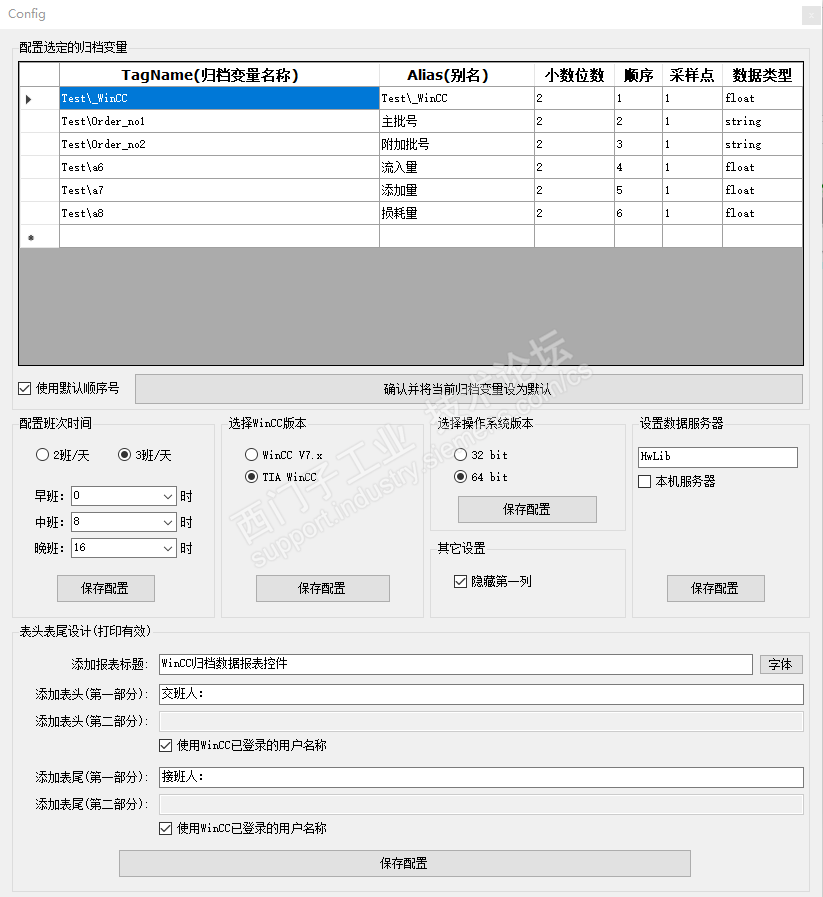Enable the 使用默认顺序号 checkbox
The width and height of the screenshot is (823, 897).
click(24, 389)
